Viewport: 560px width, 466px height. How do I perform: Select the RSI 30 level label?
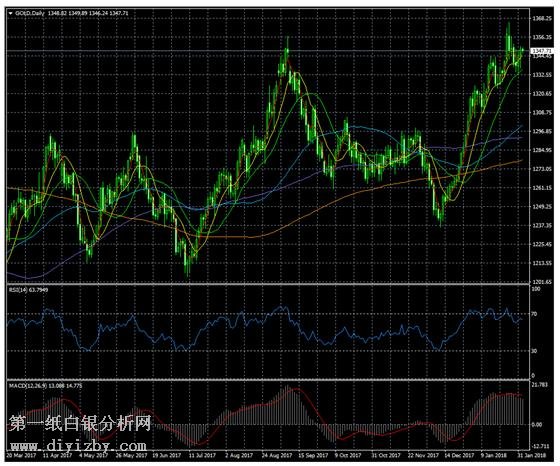point(534,351)
